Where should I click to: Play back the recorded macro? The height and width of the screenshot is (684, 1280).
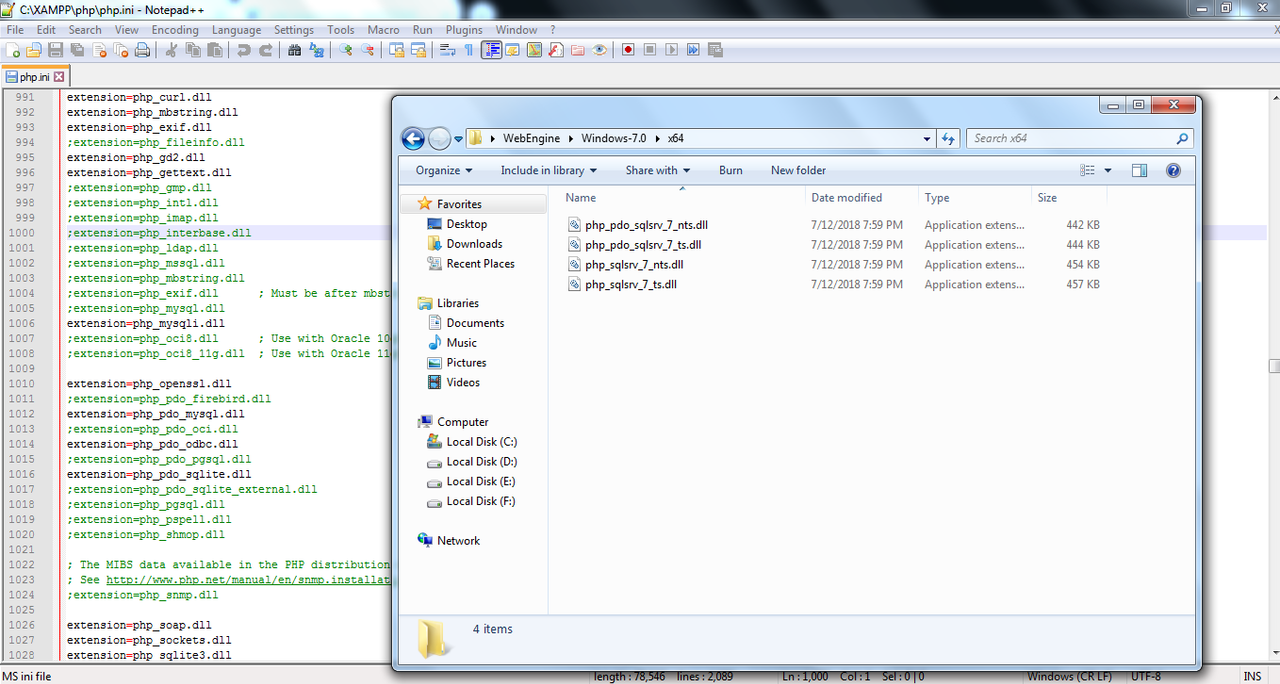point(671,50)
